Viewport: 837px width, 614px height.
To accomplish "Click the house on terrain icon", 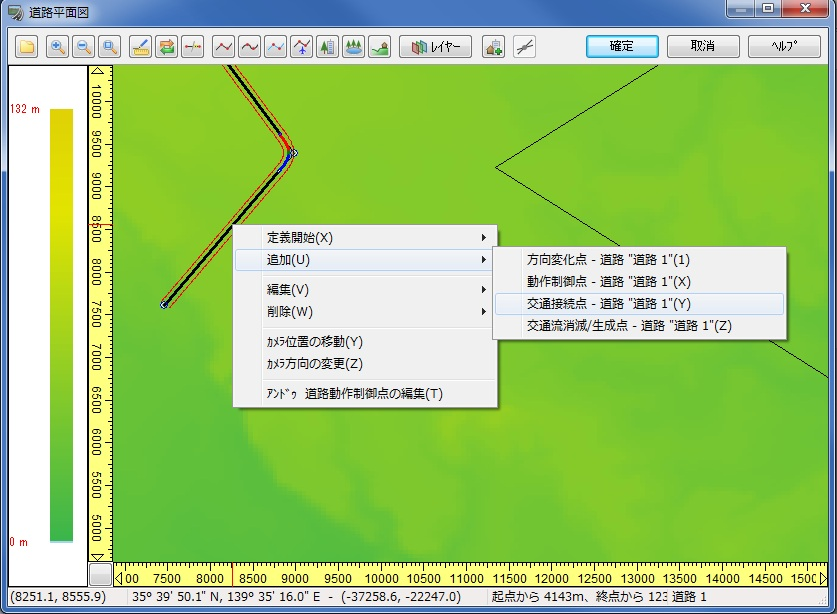I will point(380,46).
